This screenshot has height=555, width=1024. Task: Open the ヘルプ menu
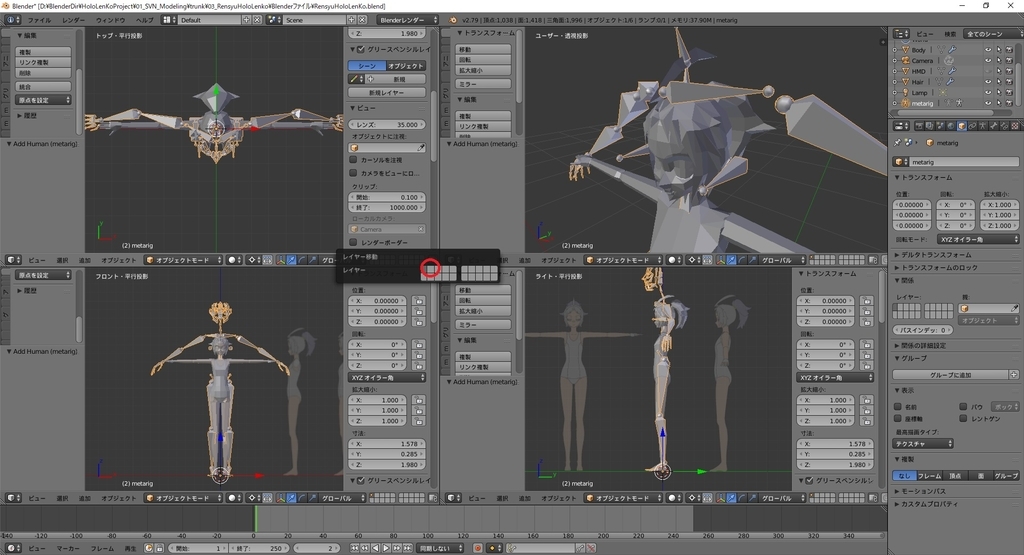pos(144,20)
